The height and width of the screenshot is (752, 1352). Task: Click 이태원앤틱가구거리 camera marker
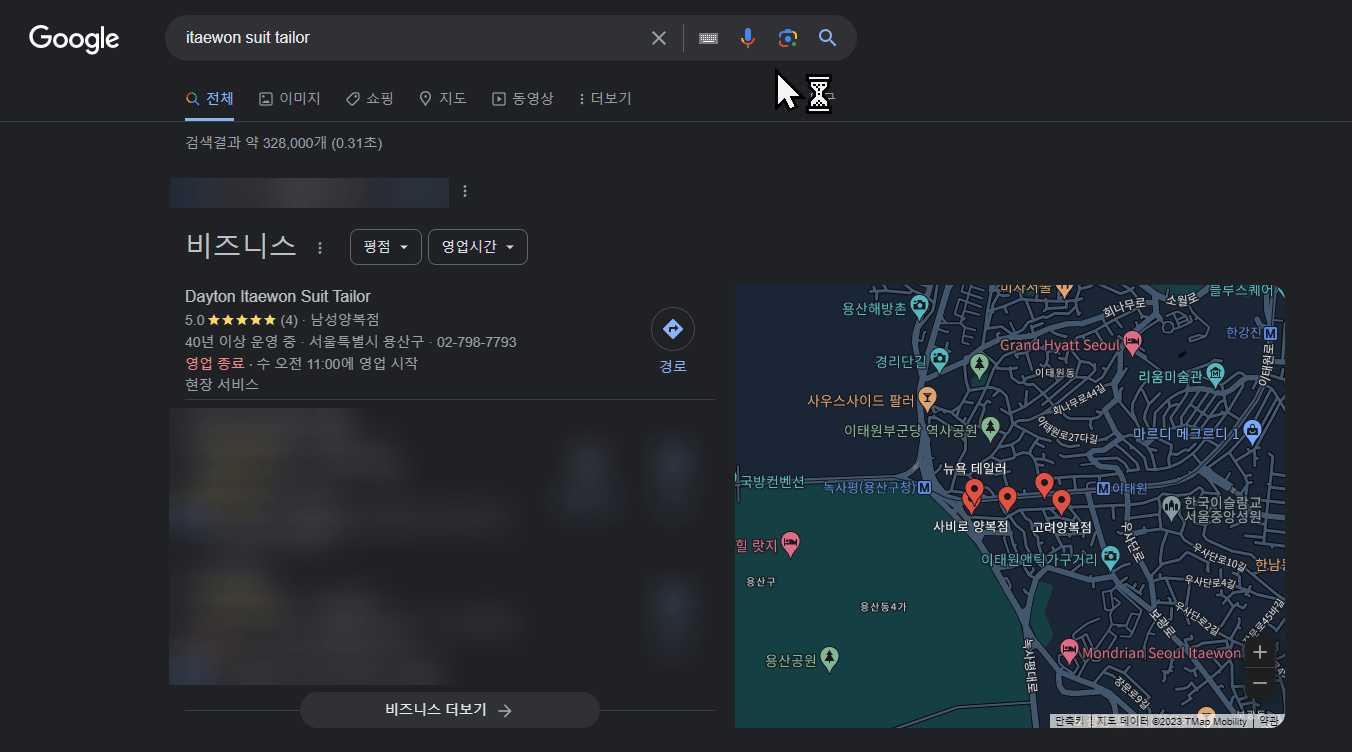click(x=1110, y=556)
